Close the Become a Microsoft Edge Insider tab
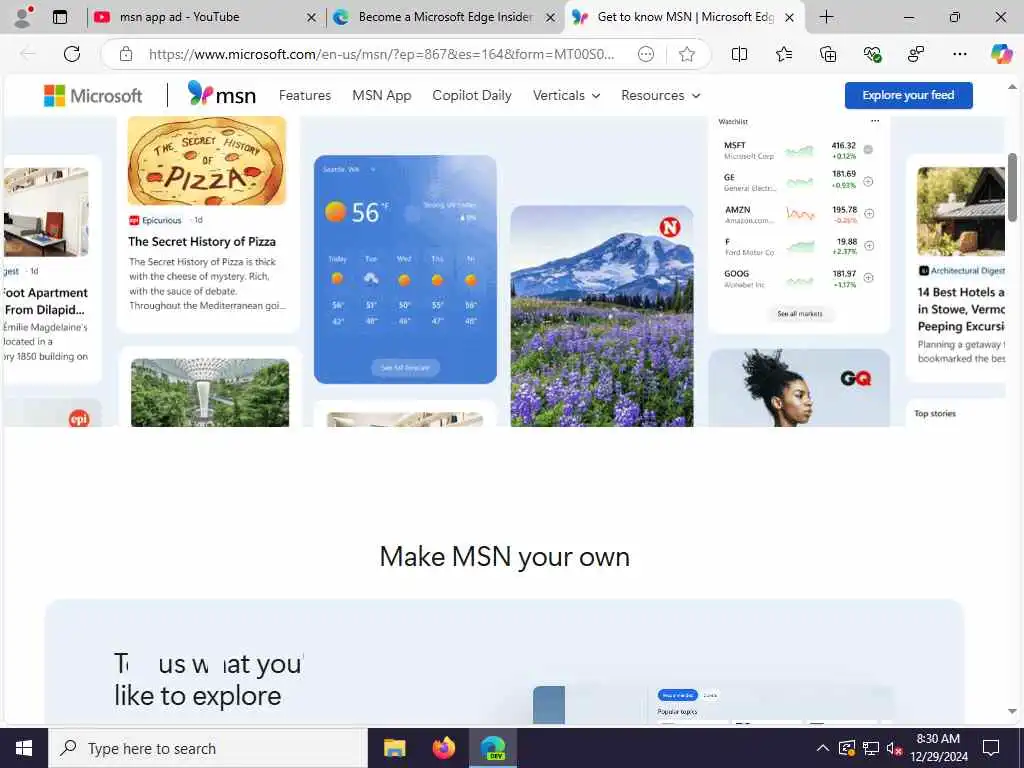Image resolution: width=1024 pixels, height=768 pixels. click(551, 18)
